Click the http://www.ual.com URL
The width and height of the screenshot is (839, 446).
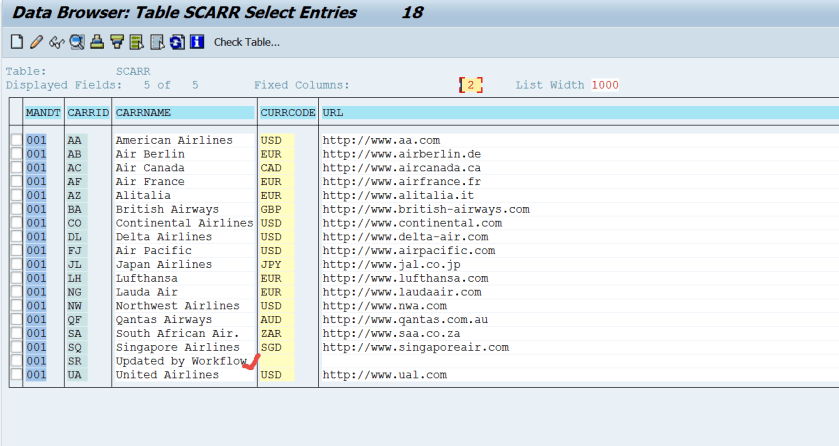384,375
